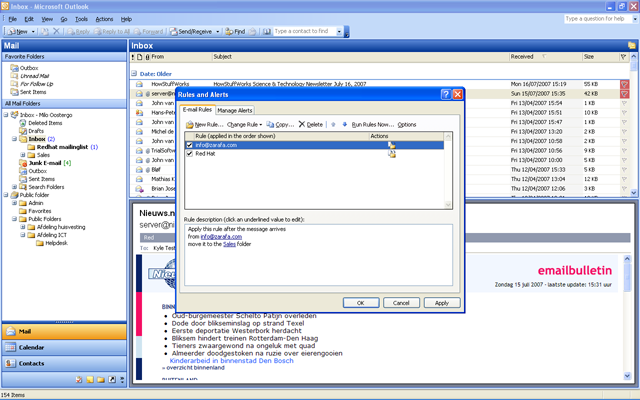Open the Actions menu
This screenshot has height=400, width=640.
pyautogui.click(x=104, y=19)
